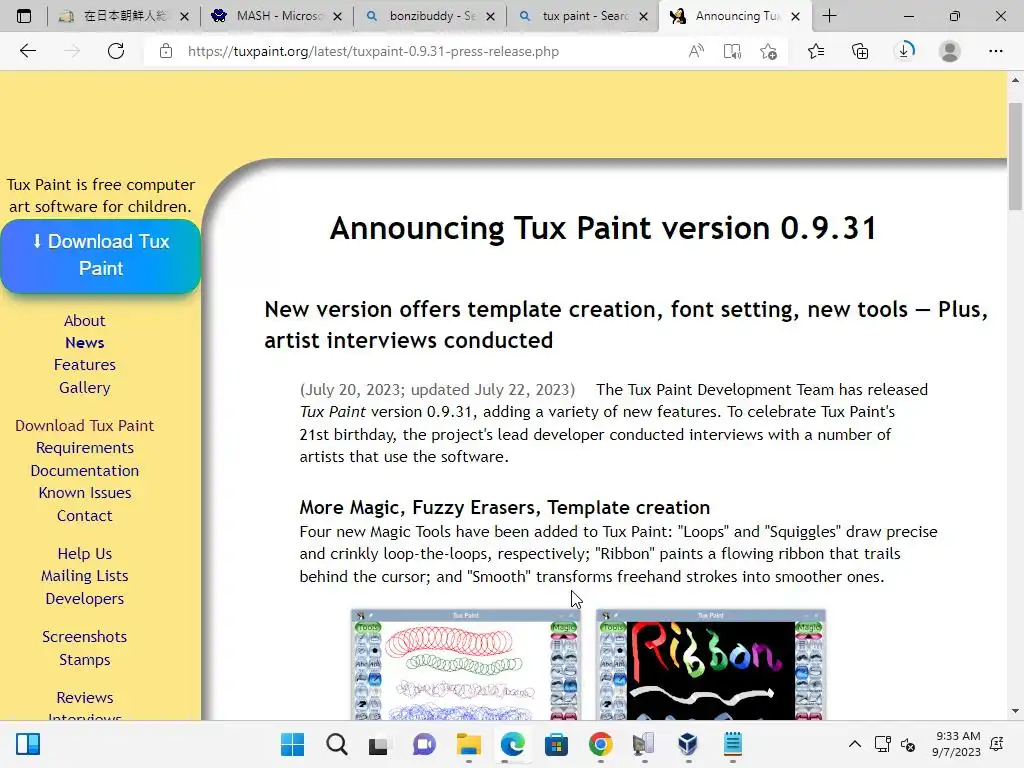Launch Google Chrome from taskbar
Image resolution: width=1024 pixels, height=768 pixels.
[x=600, y=744]
